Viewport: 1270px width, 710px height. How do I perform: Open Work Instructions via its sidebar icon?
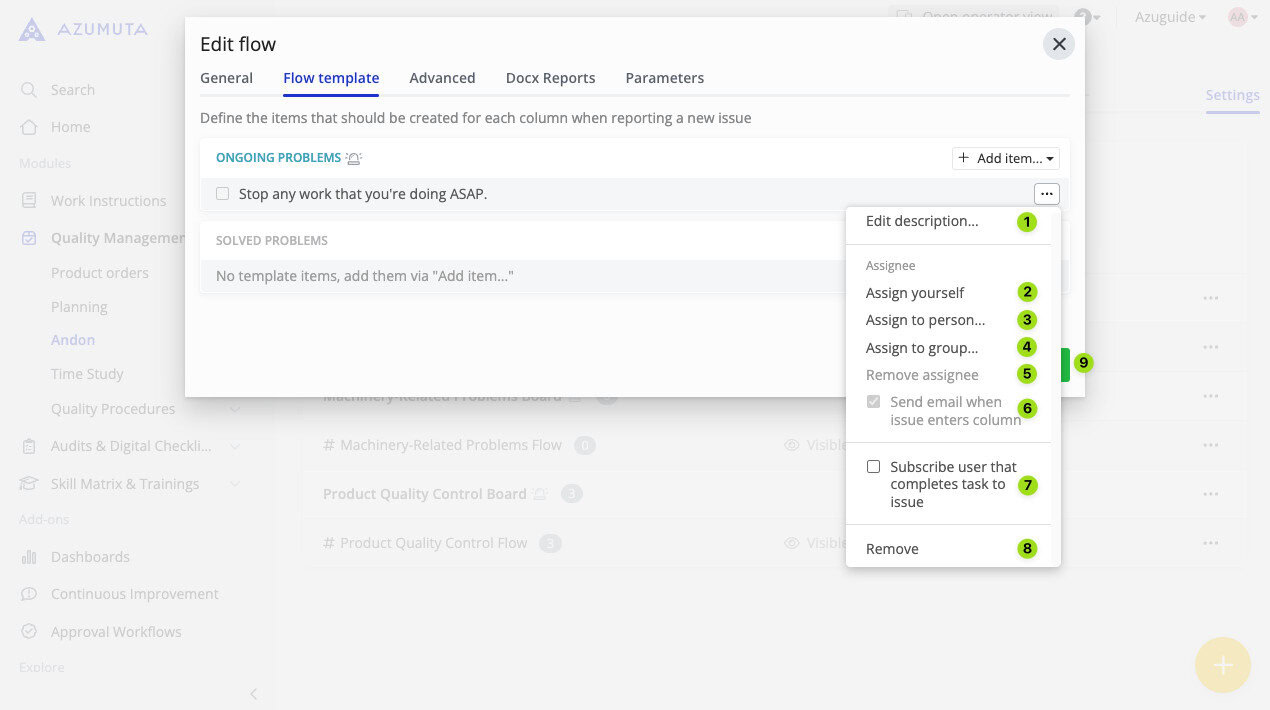coord(28,200)
